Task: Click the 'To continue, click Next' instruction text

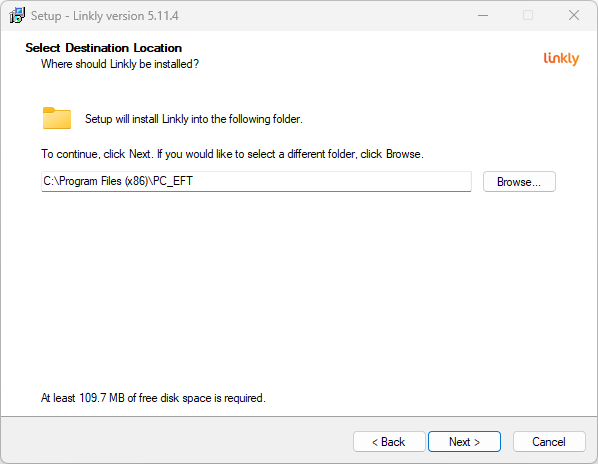Action: 232,154
